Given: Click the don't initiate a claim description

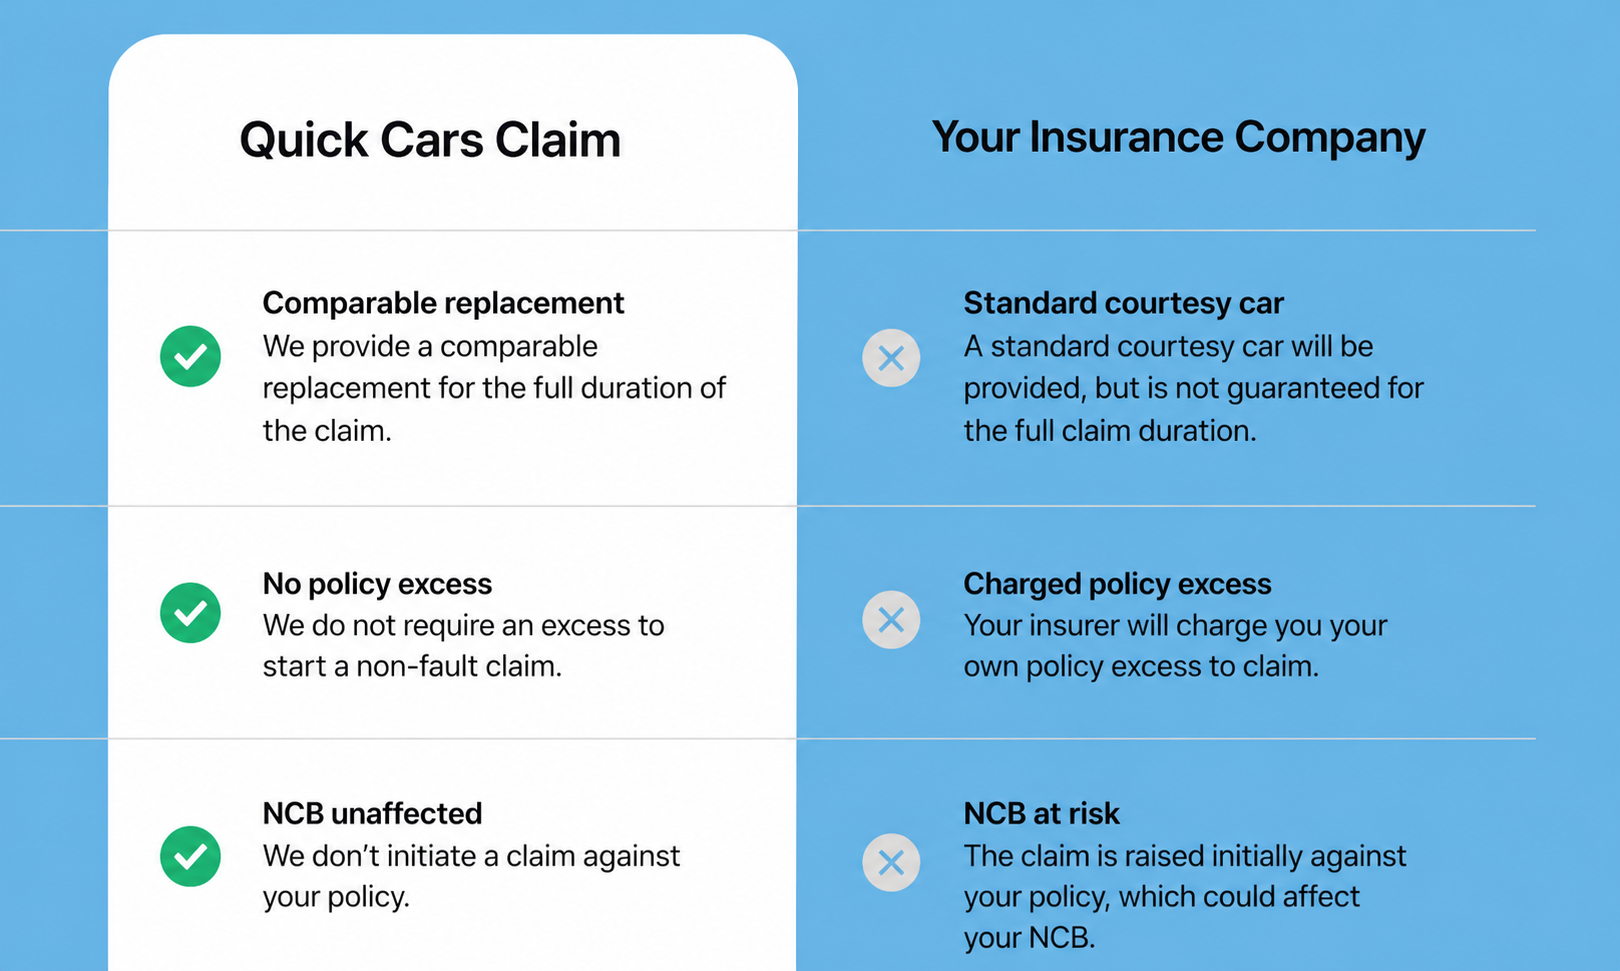Looking at the screenshot, I should pos(471,876).
